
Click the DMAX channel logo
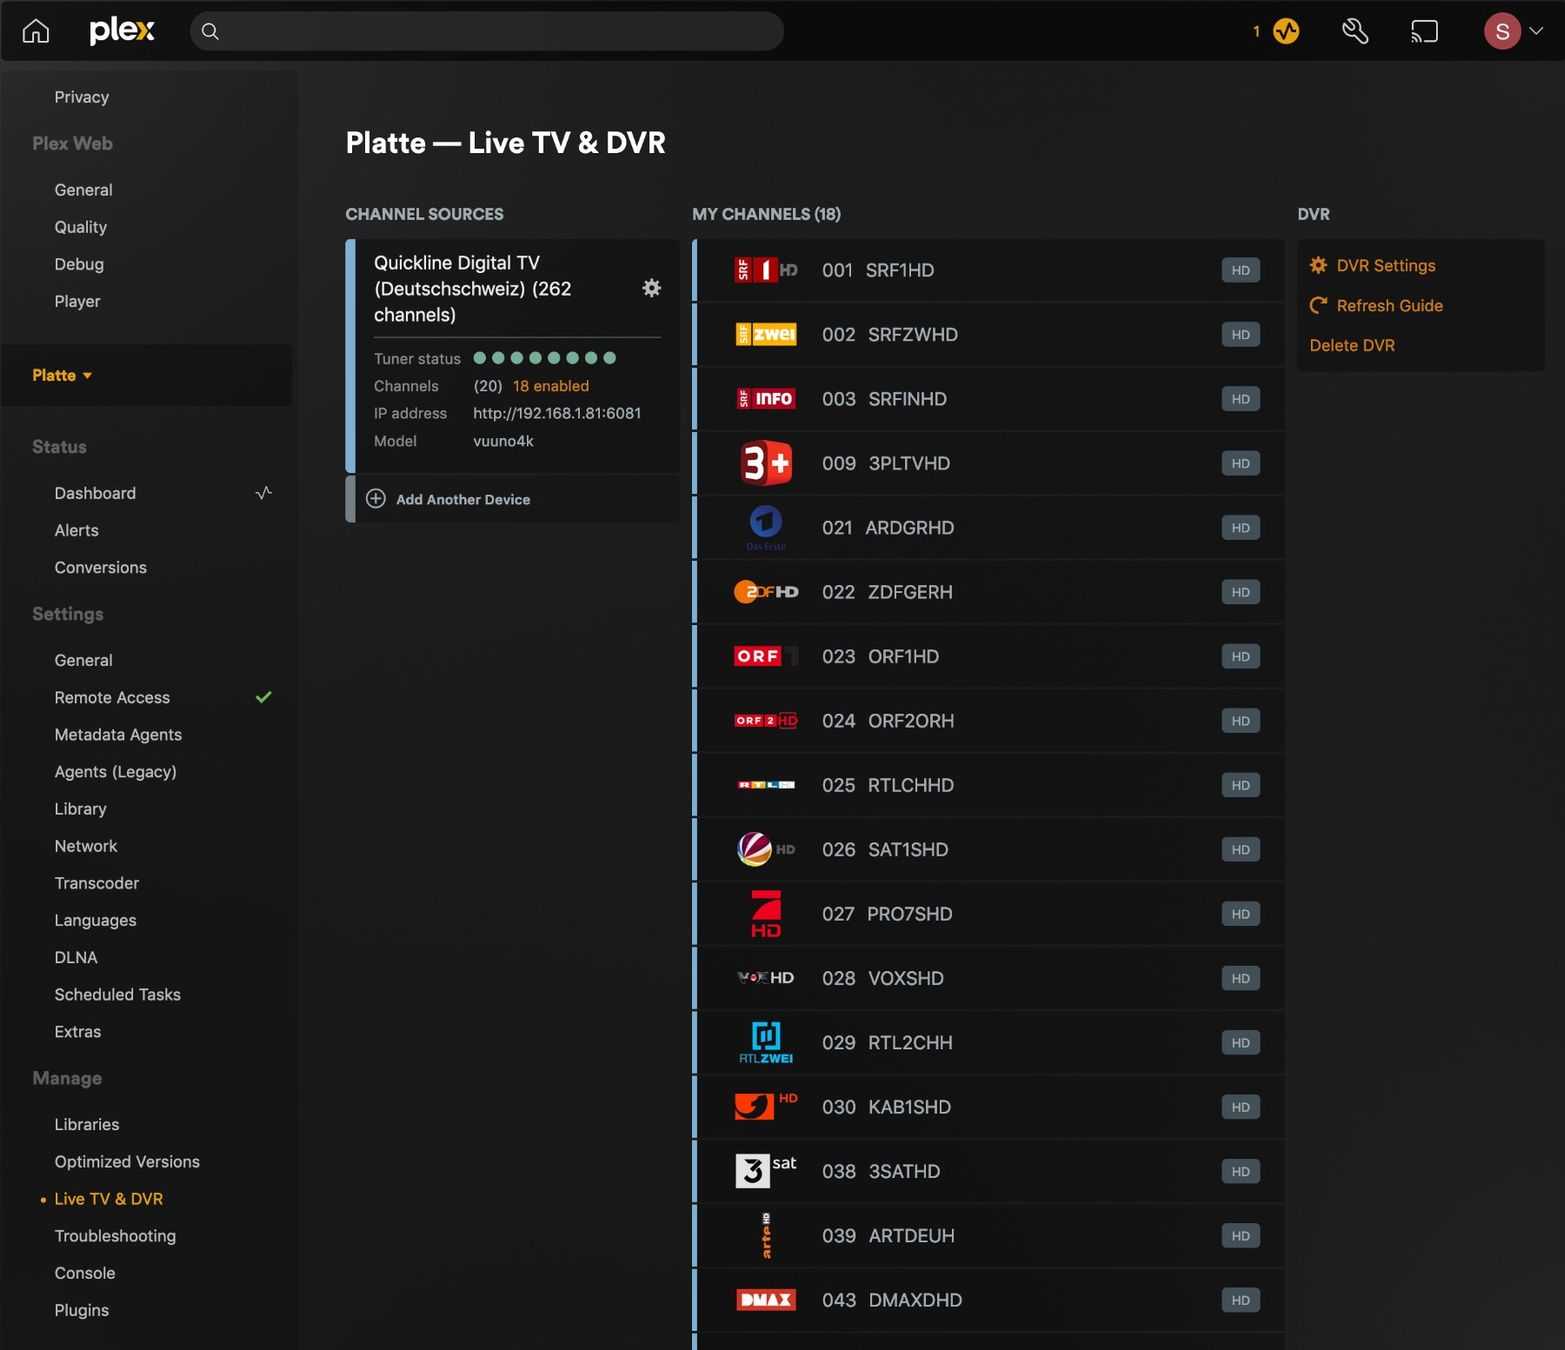click(766, 1300)
